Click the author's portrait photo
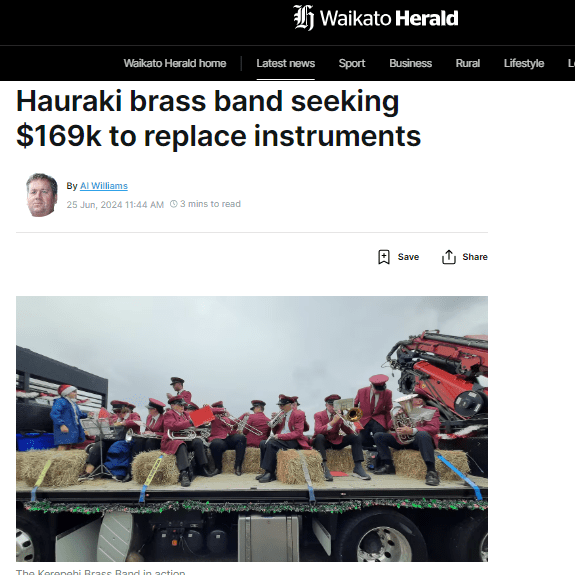 (41, 195)
